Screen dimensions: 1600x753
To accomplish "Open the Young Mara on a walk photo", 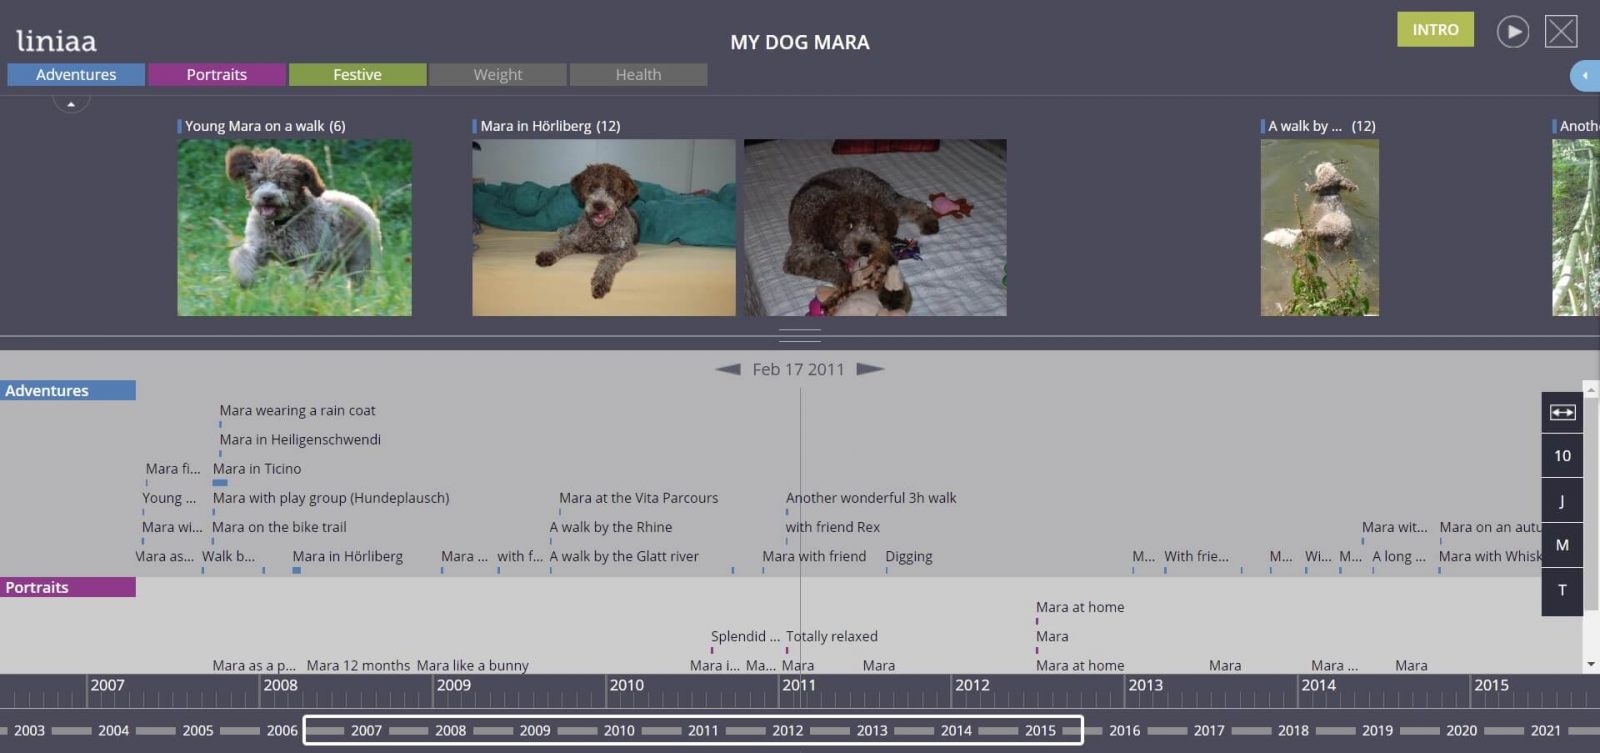I will (294, 227).
